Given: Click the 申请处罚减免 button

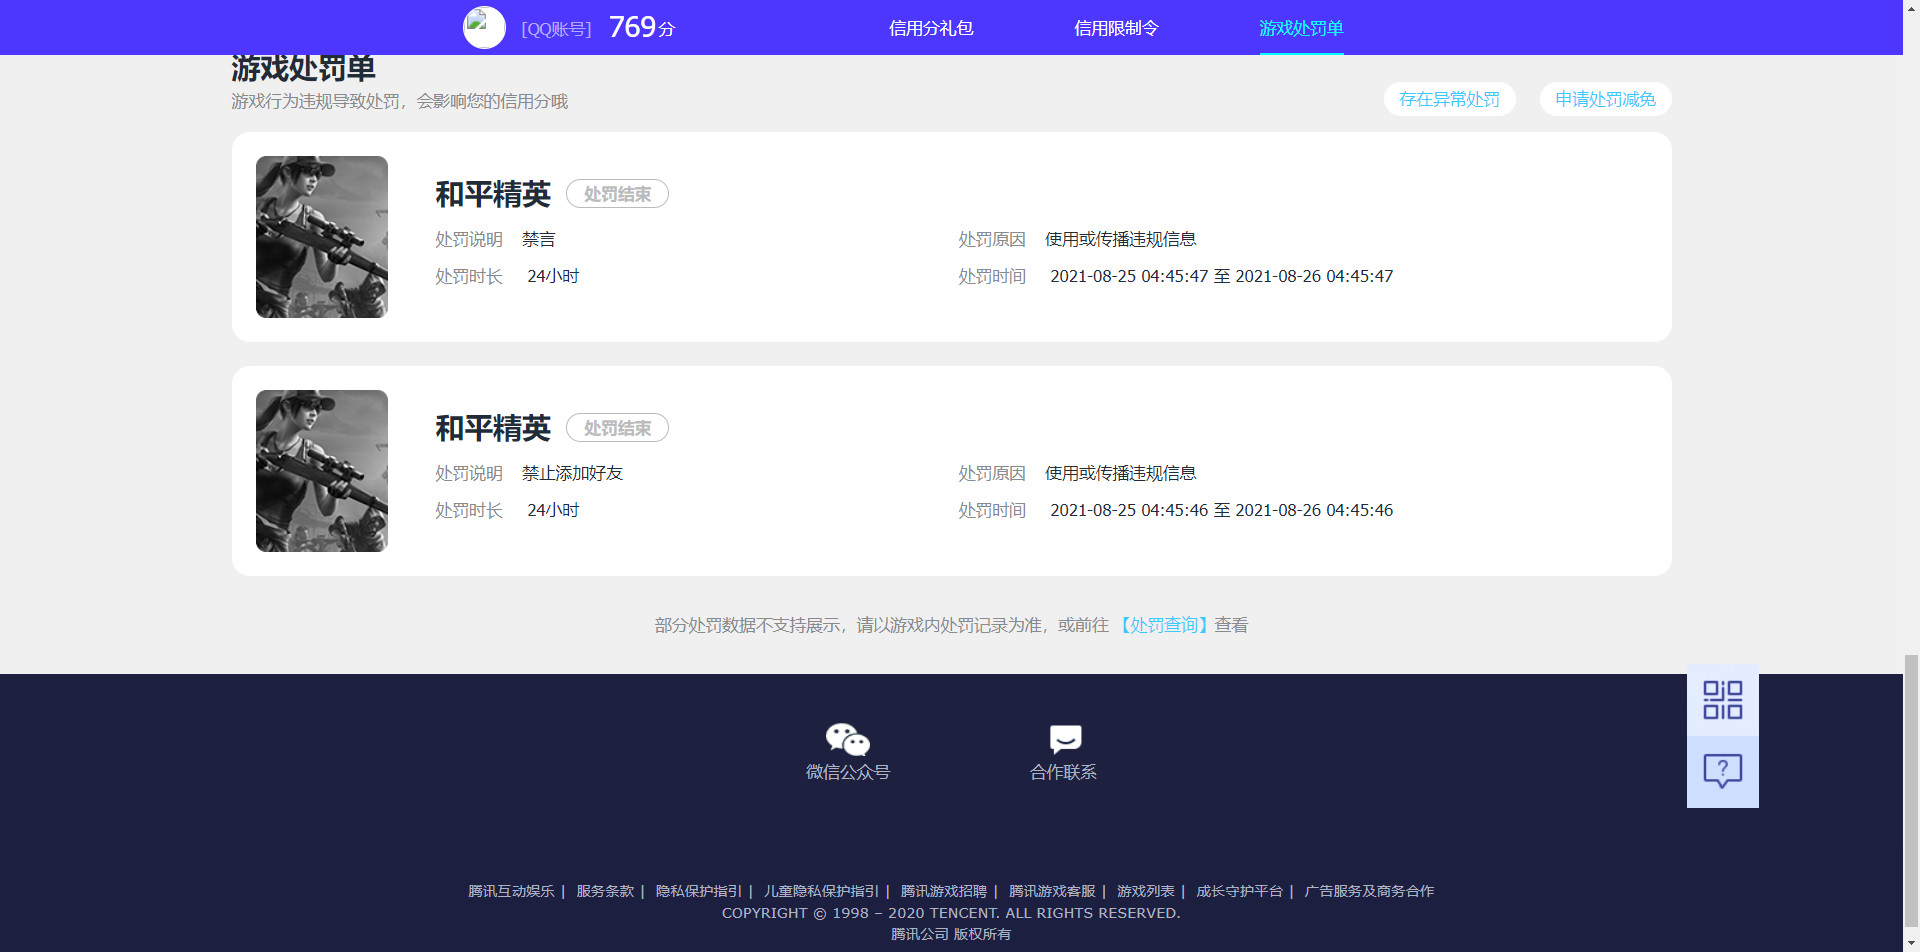Looking at the screenshot, I should (x=1605, y=99).
